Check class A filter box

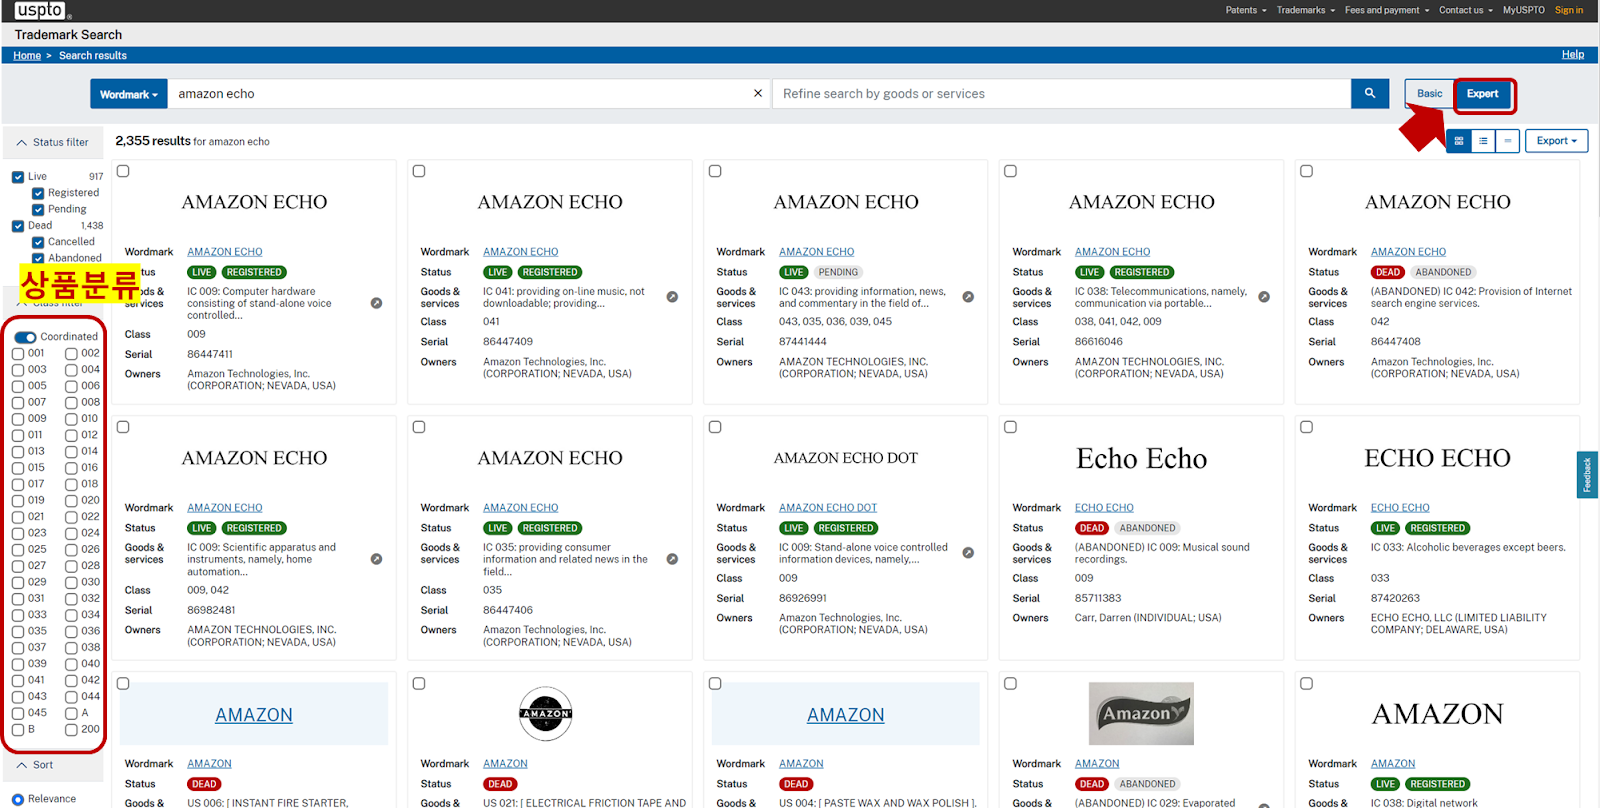pyautogui.click(x=72, y=713)
